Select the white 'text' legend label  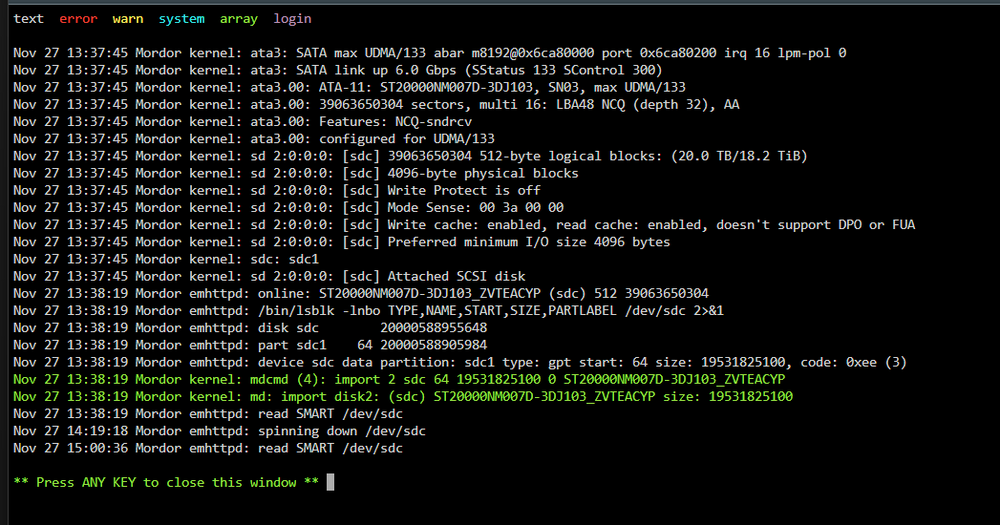[x=29, y=18]
